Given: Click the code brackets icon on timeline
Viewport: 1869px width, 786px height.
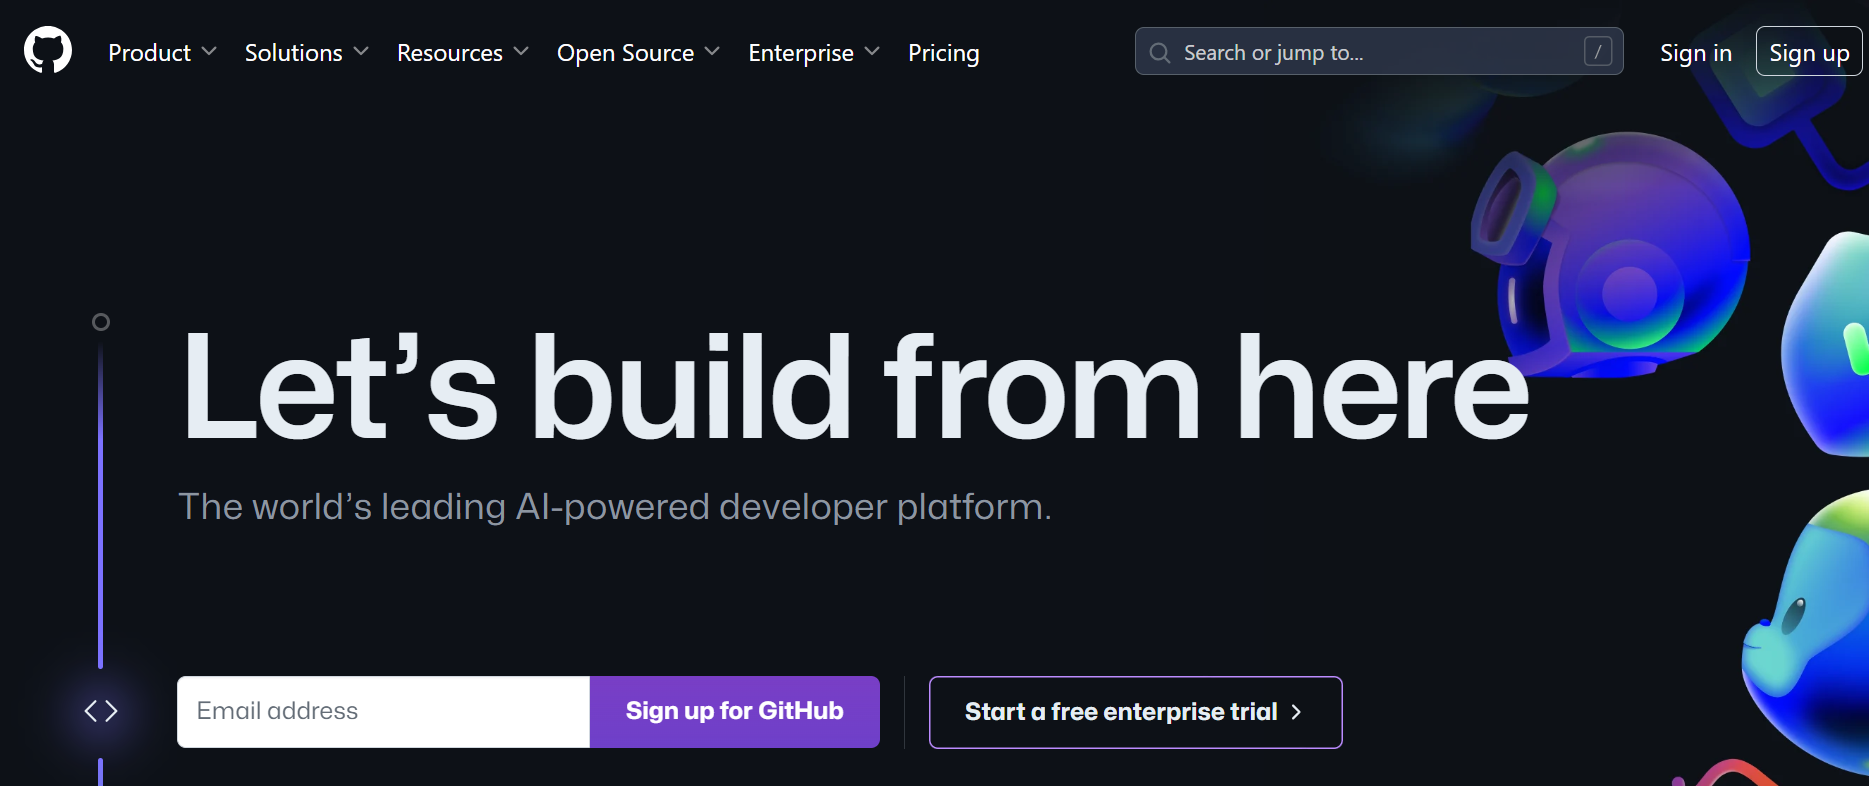Looking at the screenshot, I should (101, 711).
